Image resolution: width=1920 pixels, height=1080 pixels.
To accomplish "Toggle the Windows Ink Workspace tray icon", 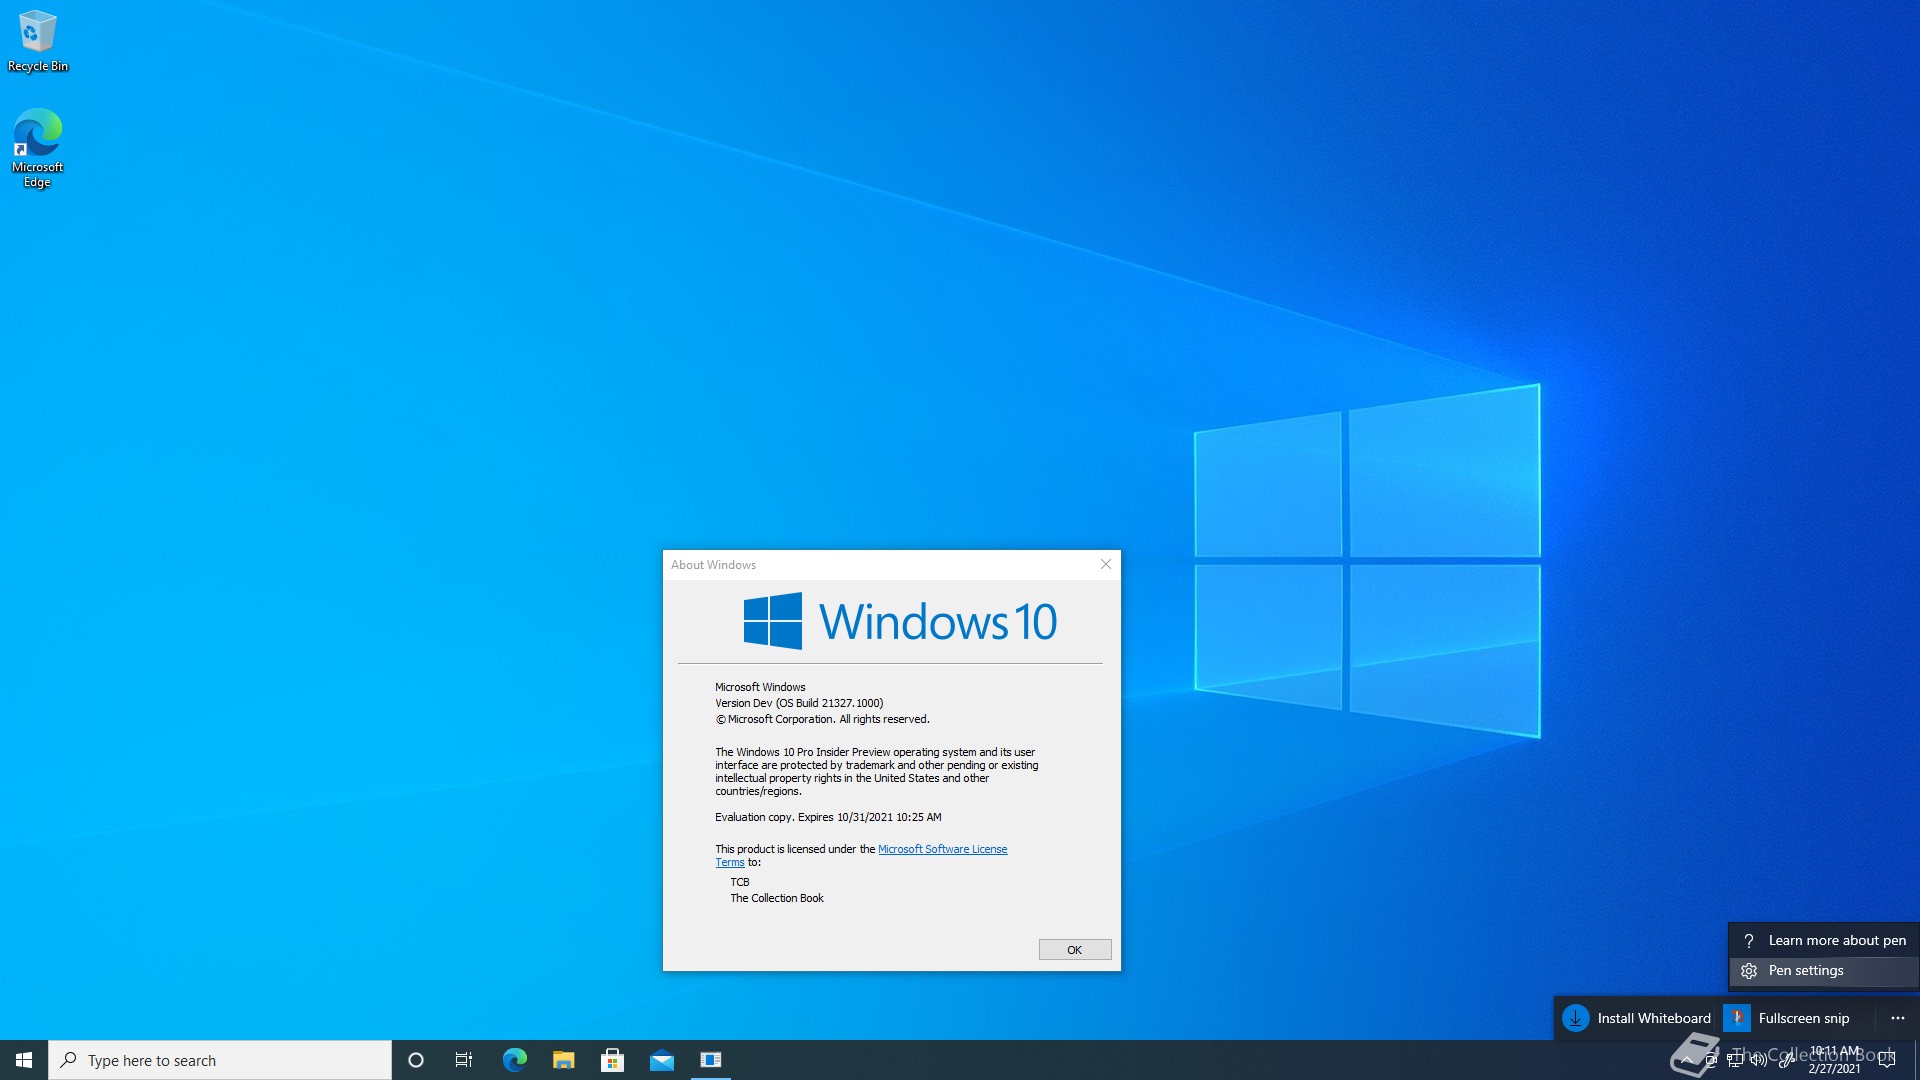I will coord(1785,1060).
